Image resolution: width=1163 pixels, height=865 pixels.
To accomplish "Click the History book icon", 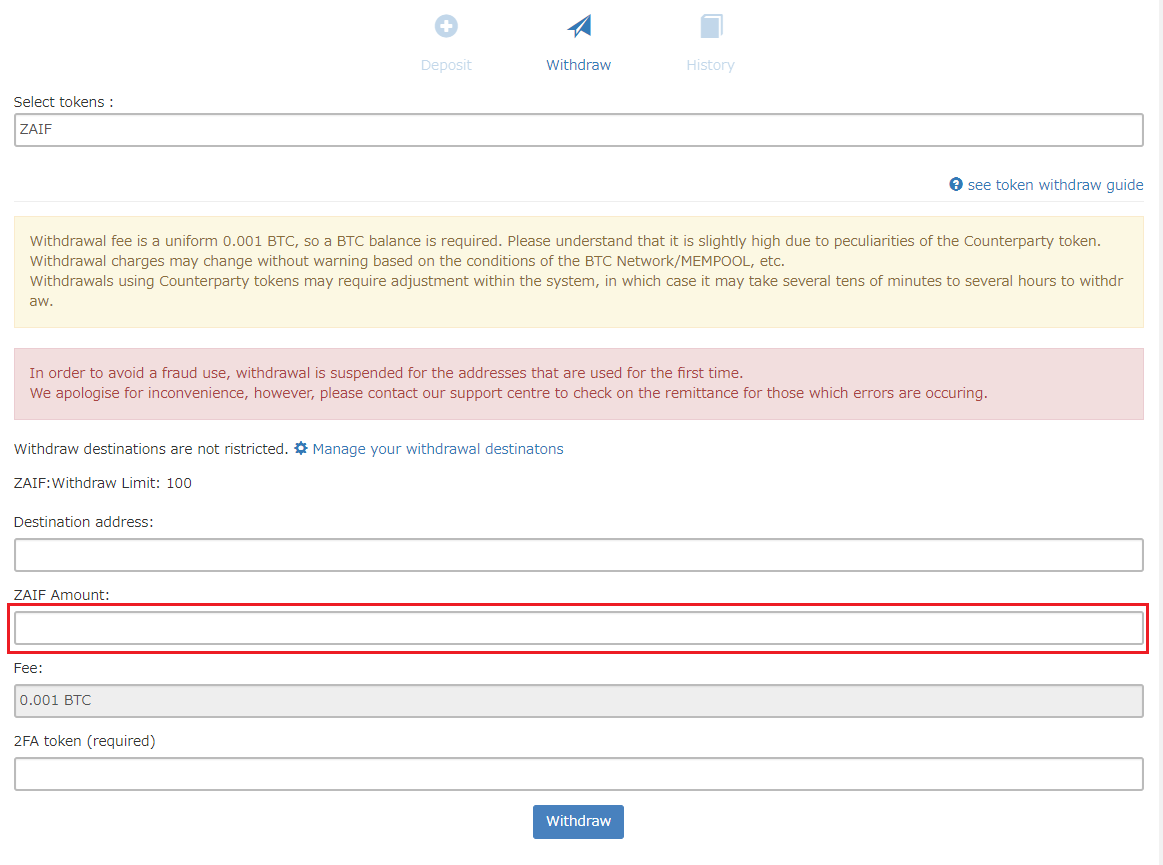I will click(x=711, y=26).
